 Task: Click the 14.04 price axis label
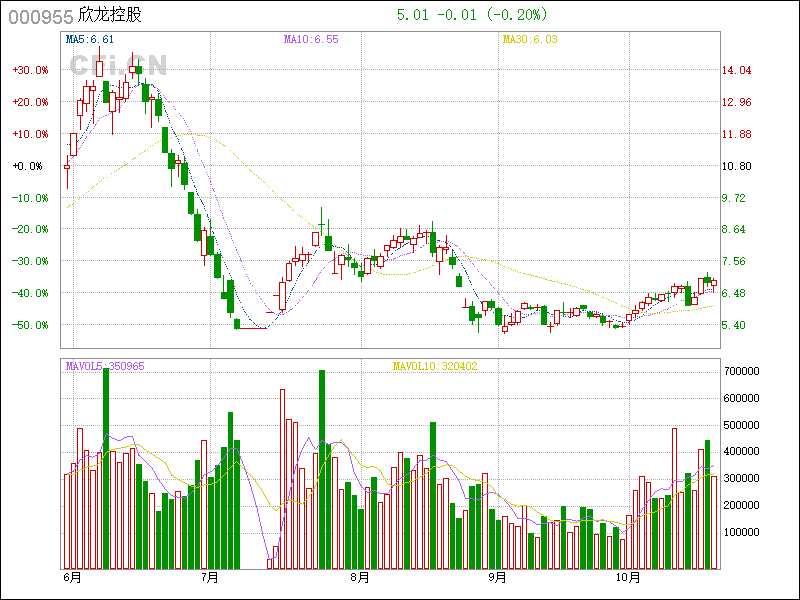coord(736,70)
